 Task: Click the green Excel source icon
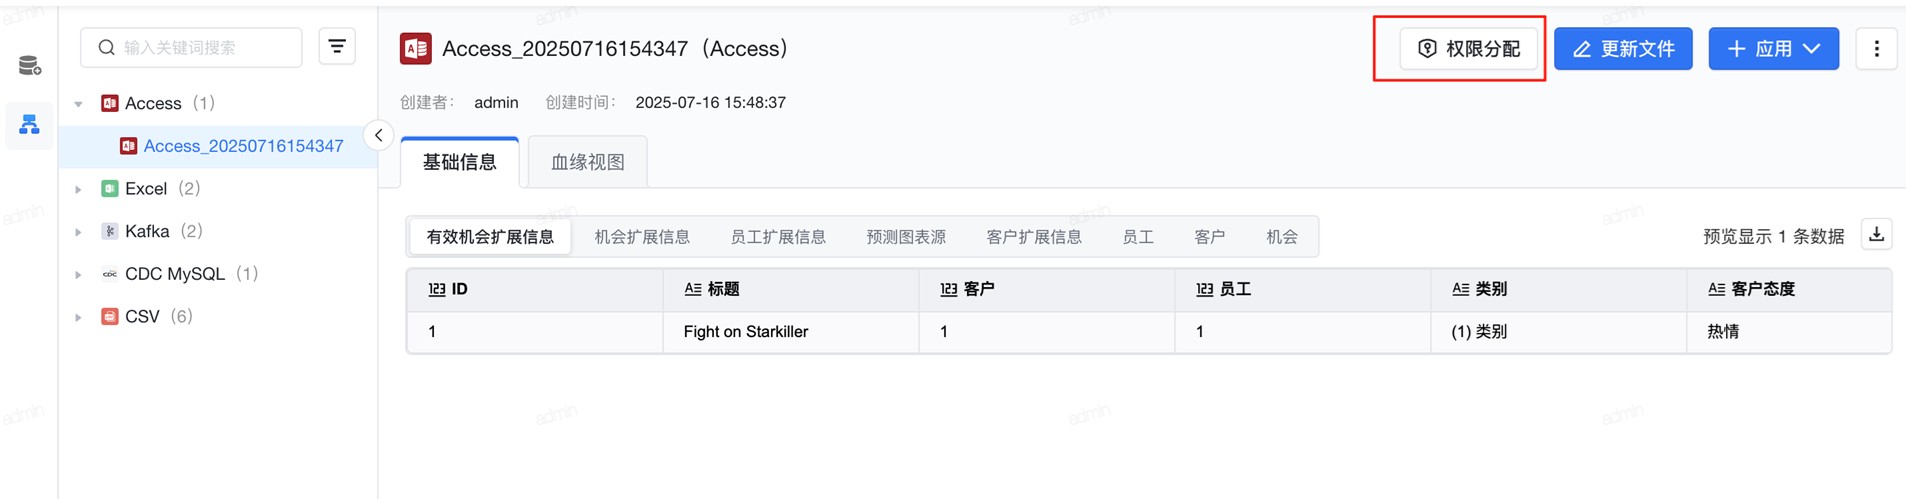tap(110, 188)
